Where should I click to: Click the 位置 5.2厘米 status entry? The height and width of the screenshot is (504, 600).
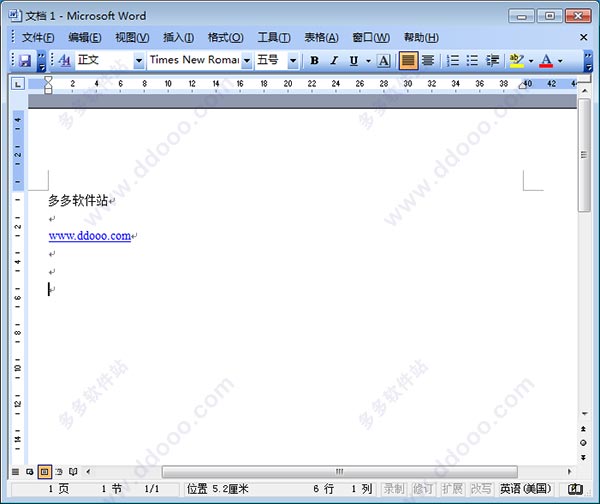point(217,489)
